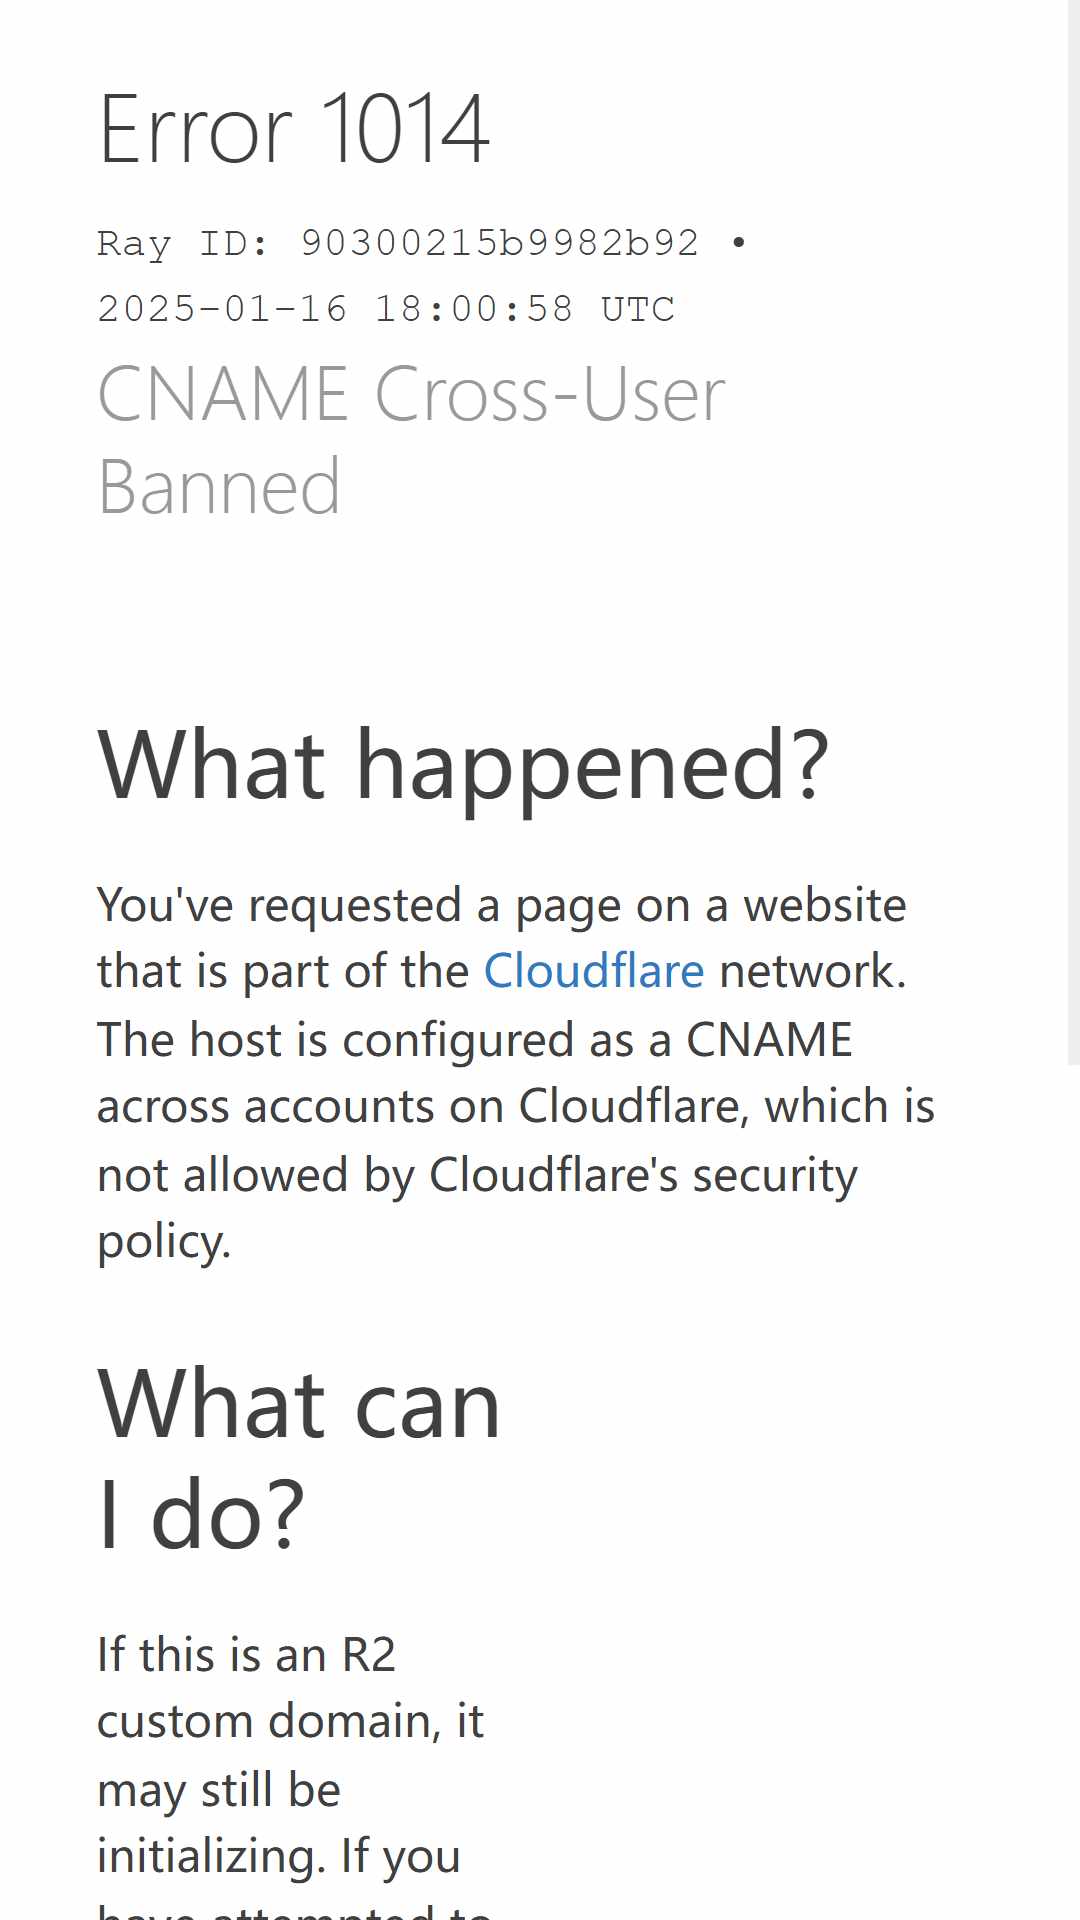Click the line initializing. If you
Screen dimensions: 1080x1920
pyautogui.click(x=279, y=1856)
